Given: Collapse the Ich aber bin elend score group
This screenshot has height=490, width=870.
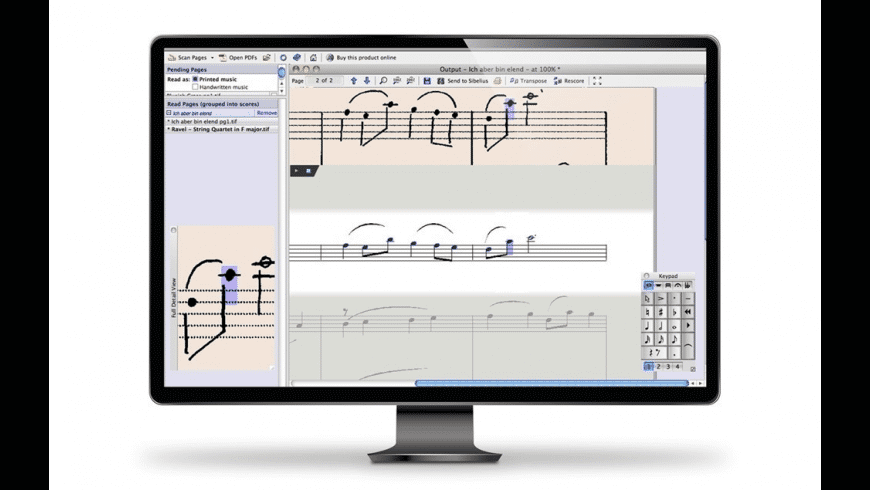Looking at the screenshot, I should (169, 113).
